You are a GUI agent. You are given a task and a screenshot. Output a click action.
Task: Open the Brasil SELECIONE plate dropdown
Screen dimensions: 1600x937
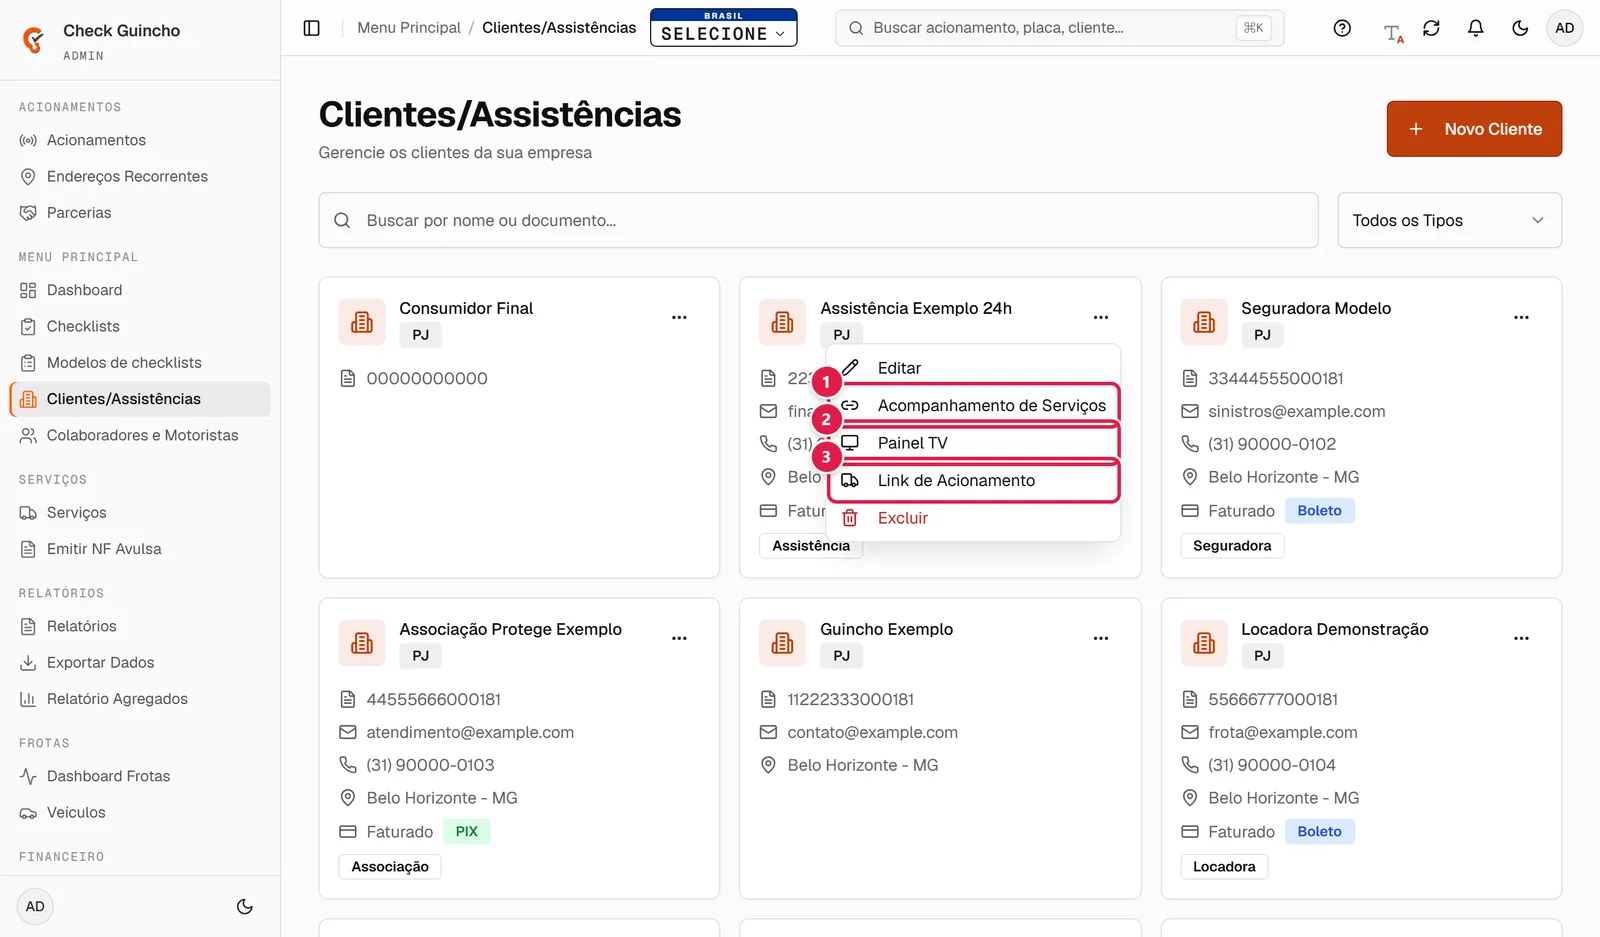tap(723, 28)
